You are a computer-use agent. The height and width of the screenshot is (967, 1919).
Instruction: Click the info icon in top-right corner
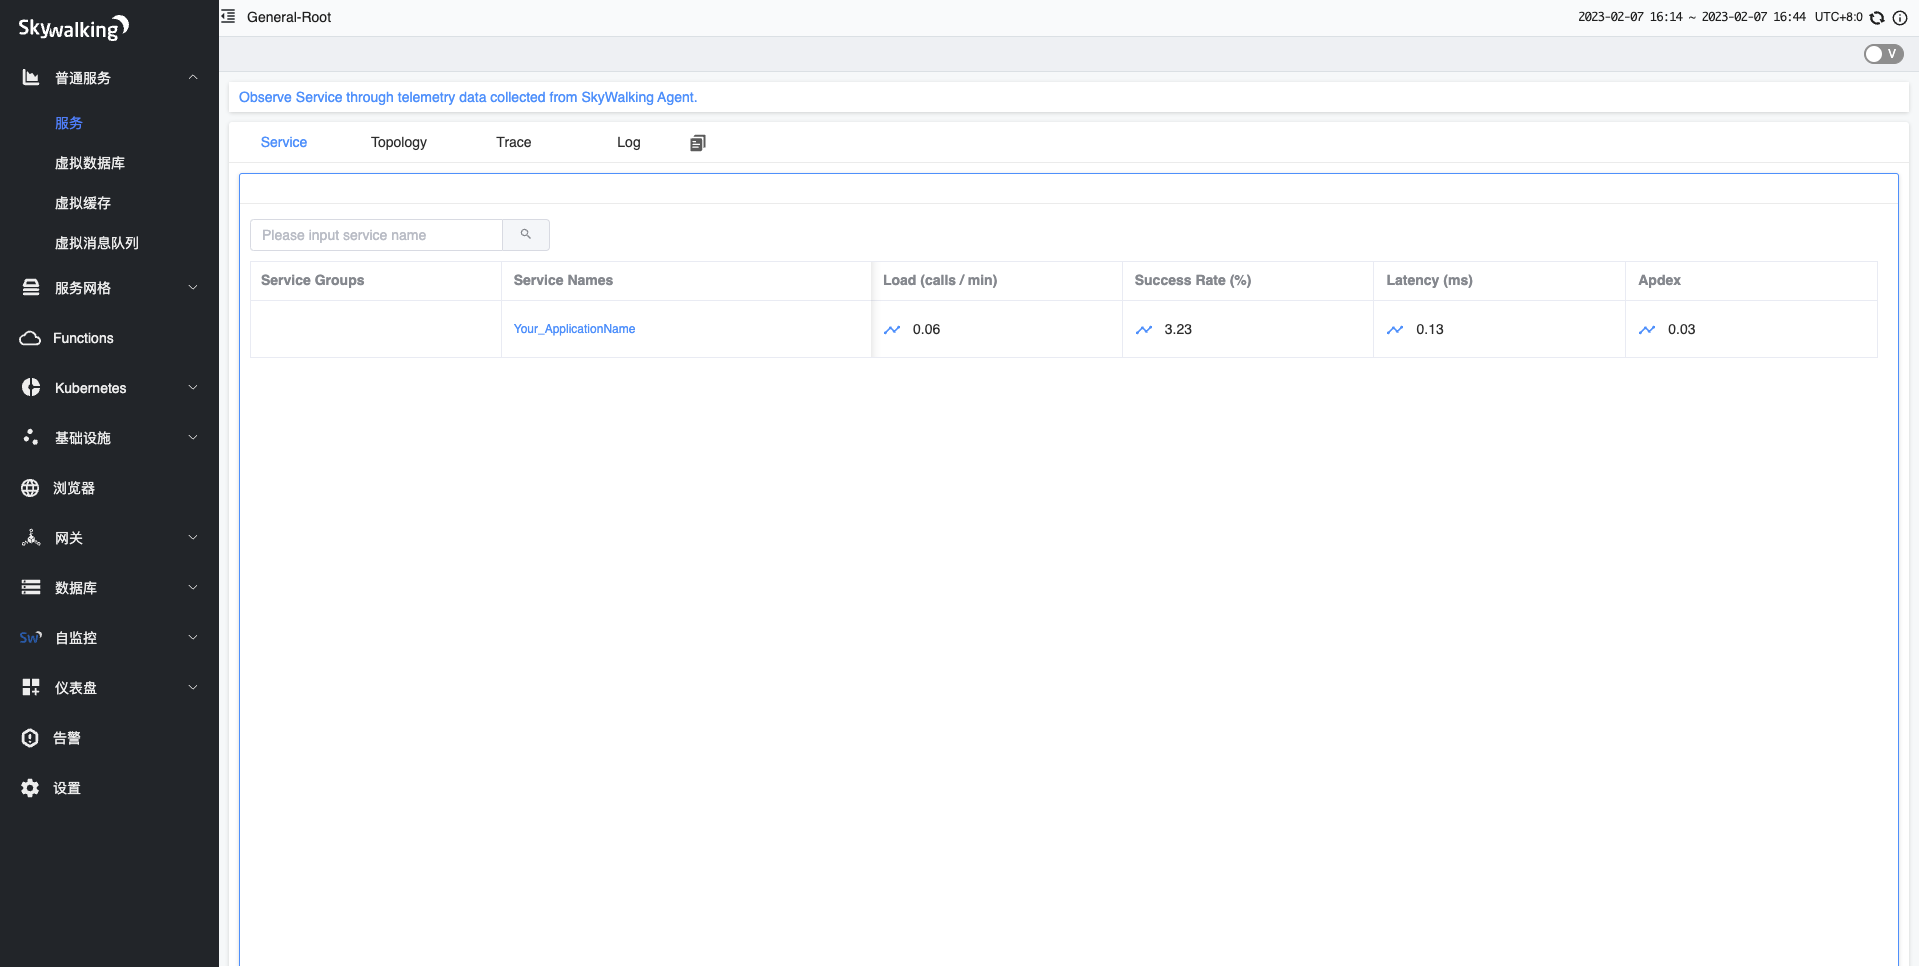point(1899,18)
